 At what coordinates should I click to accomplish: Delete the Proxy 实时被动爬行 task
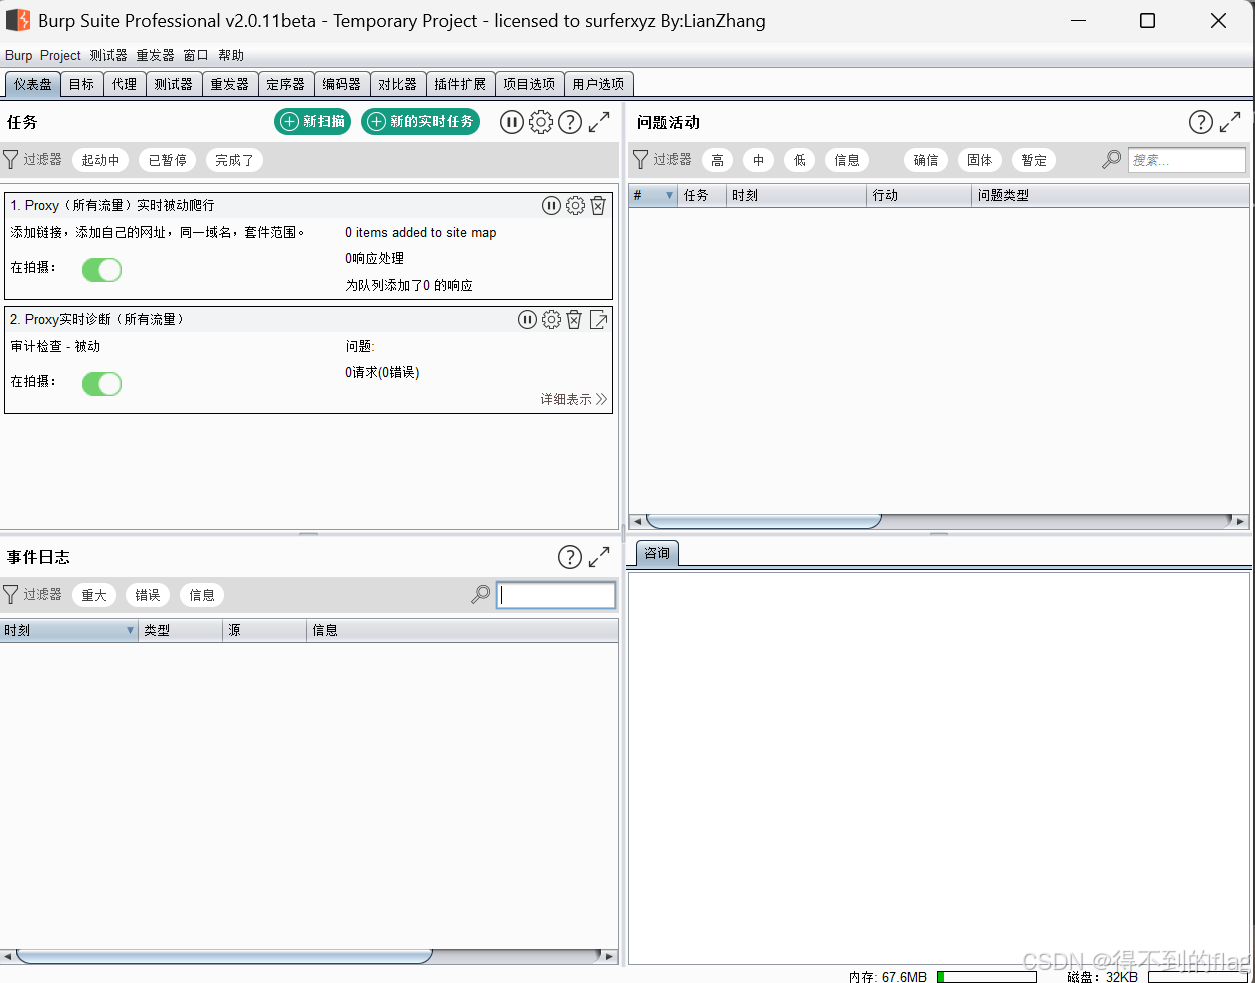click(x=598, y=205)
